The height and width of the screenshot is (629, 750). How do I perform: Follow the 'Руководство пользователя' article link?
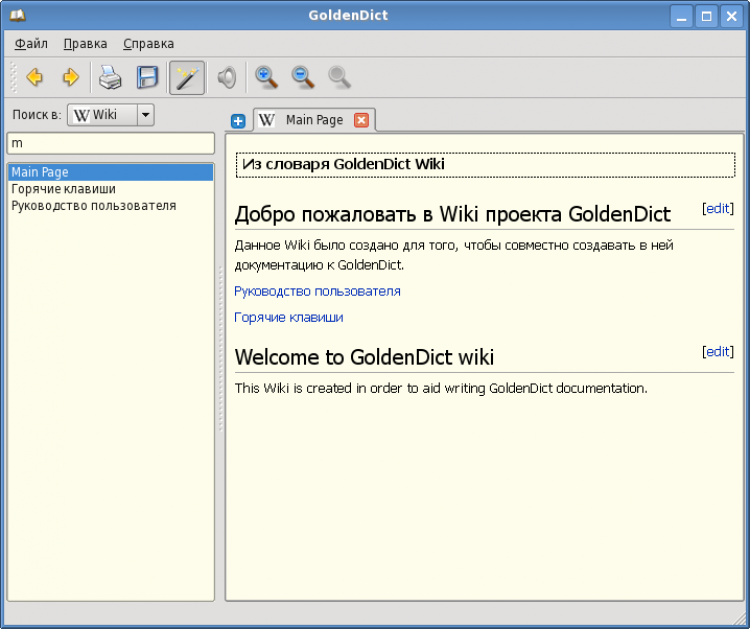point(317,291)
